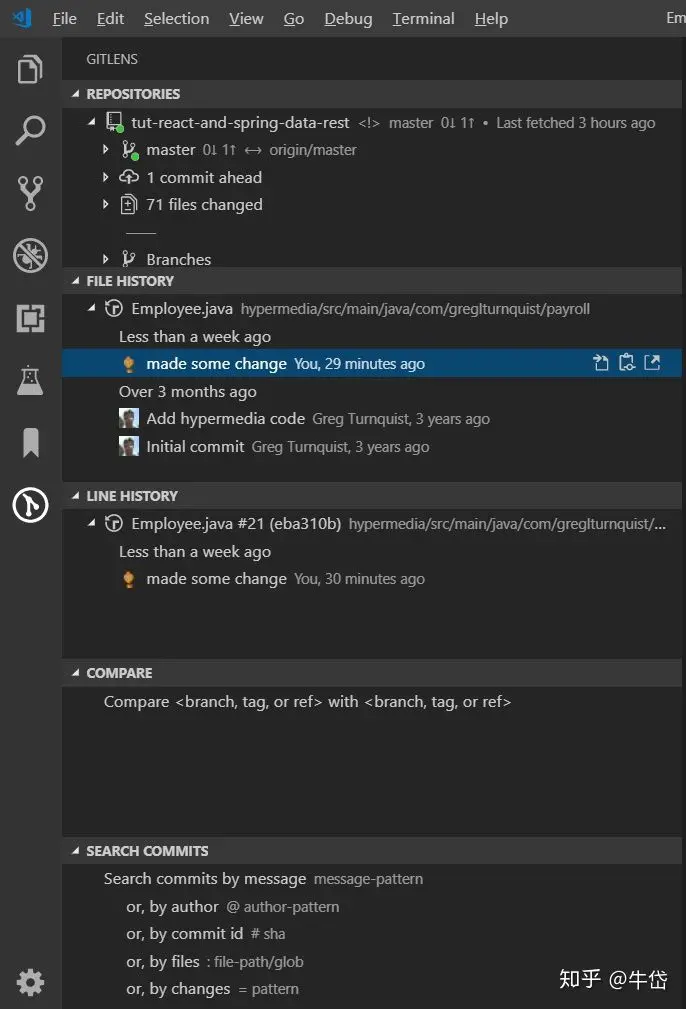Expand the '71 files changed' node
This screenshot has width=686, height=1009.
click(106, 204)
